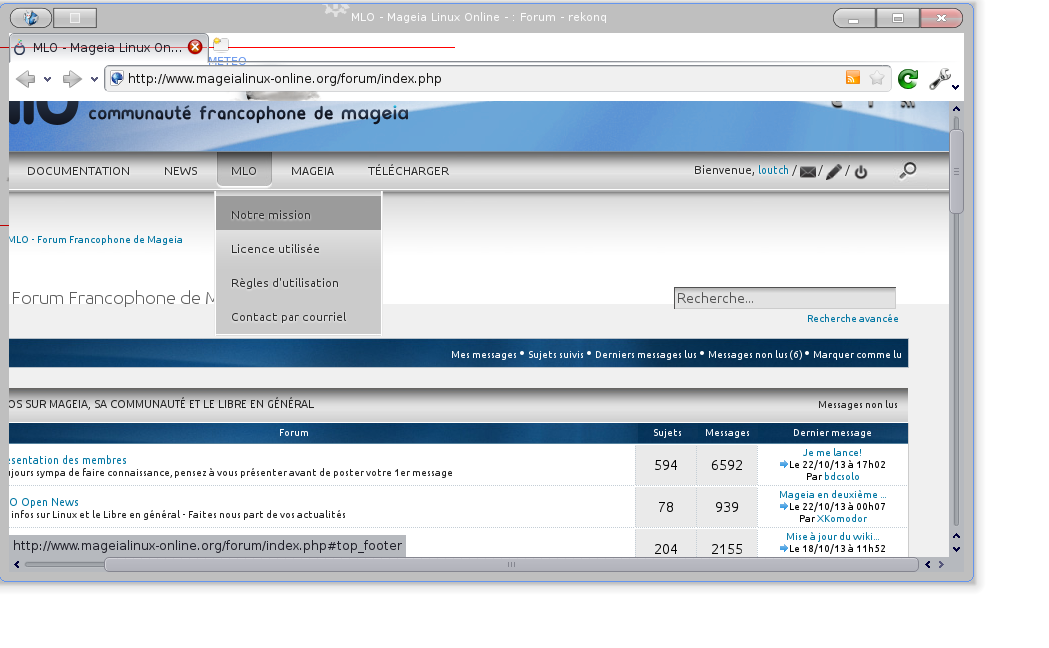Expand the back history dropdown arrow
The width and height of the screenshot is (1049, 648).
(47, 80)
